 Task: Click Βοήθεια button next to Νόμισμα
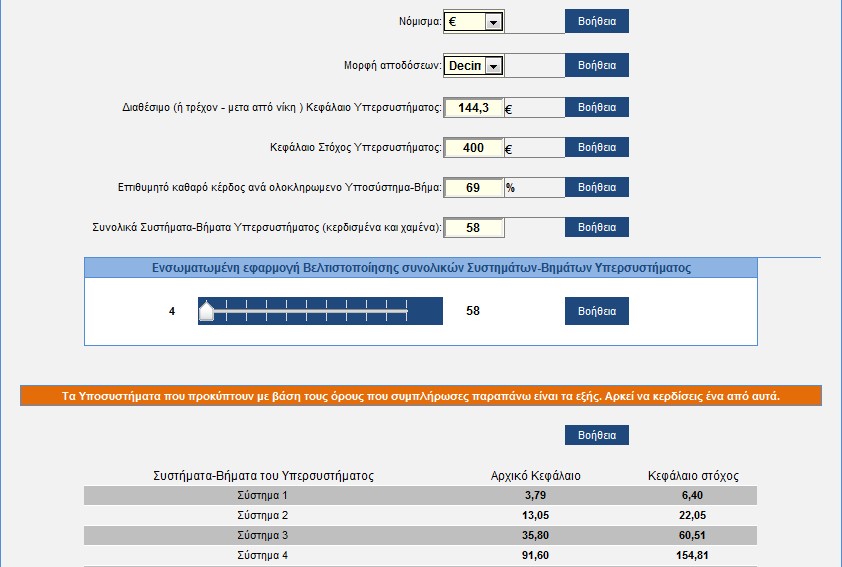point(597,21)
